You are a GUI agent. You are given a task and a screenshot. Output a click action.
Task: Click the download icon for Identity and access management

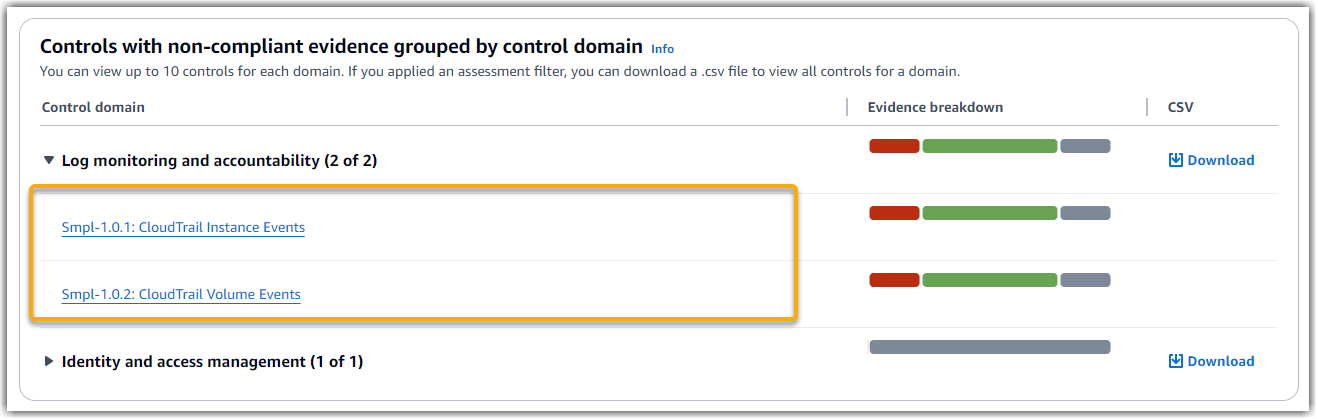(1176, 361)
